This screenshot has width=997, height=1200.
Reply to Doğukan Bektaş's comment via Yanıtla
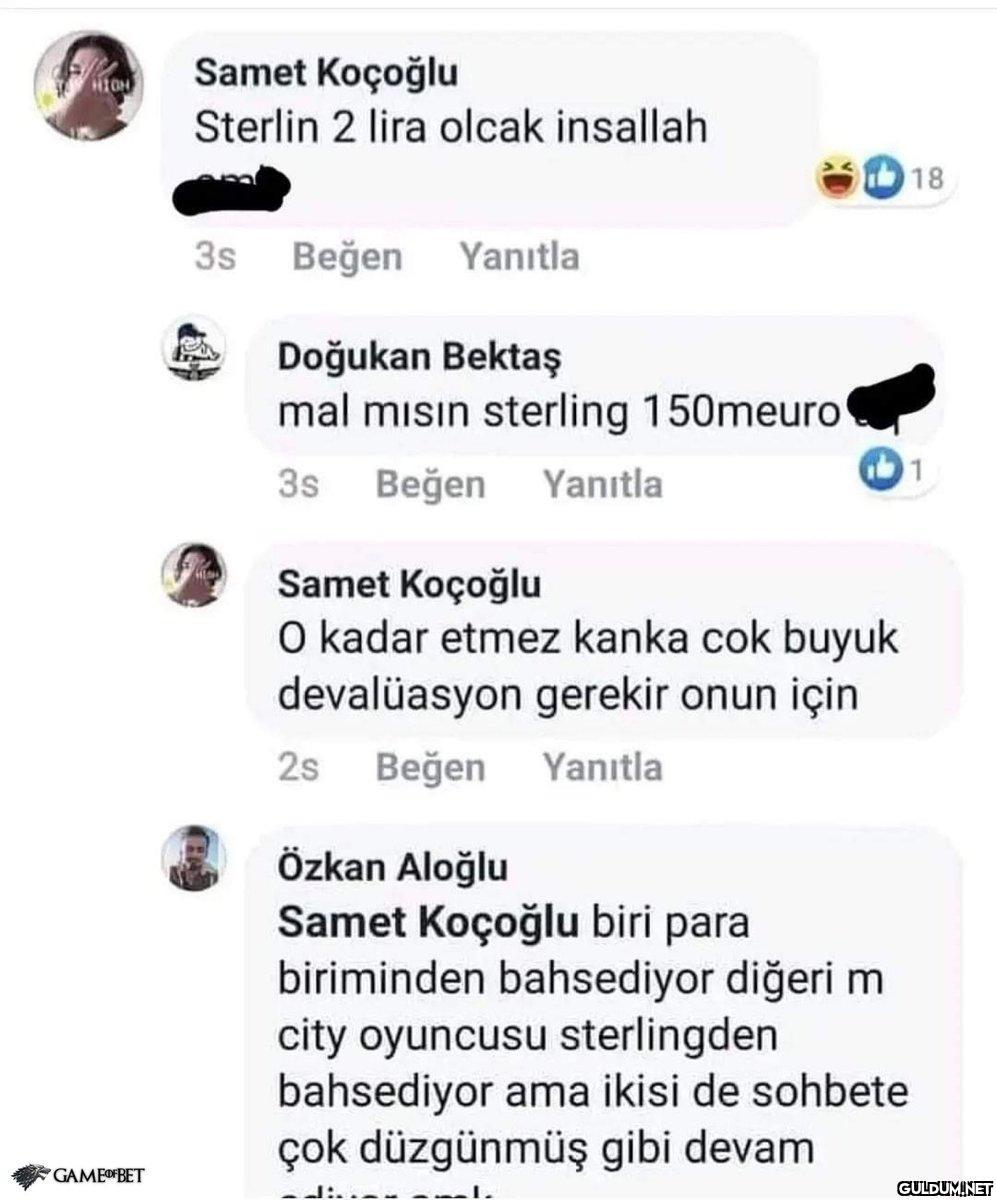click(x=602, y=484)
